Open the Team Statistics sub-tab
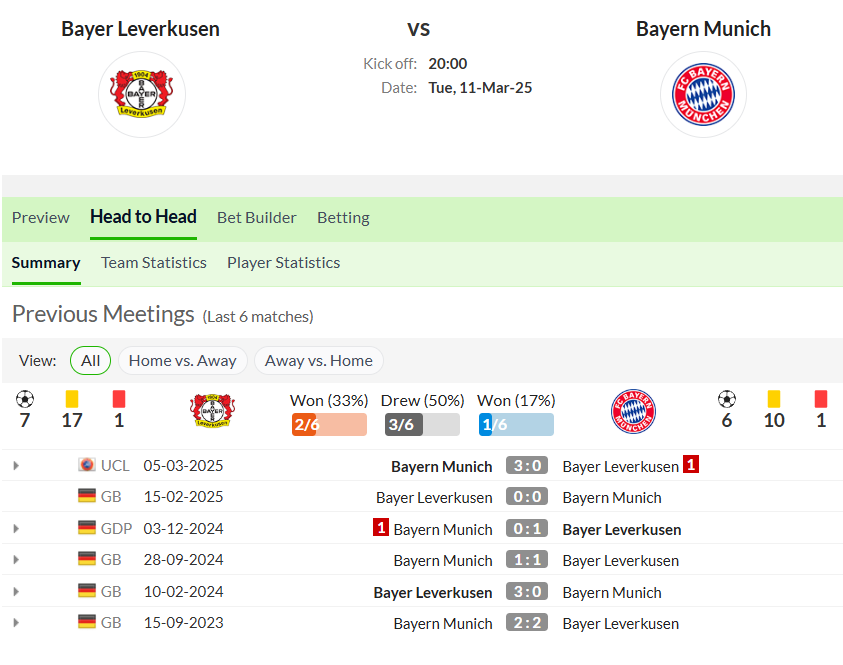This screenshot has width=843, height=665. point(154,263)
